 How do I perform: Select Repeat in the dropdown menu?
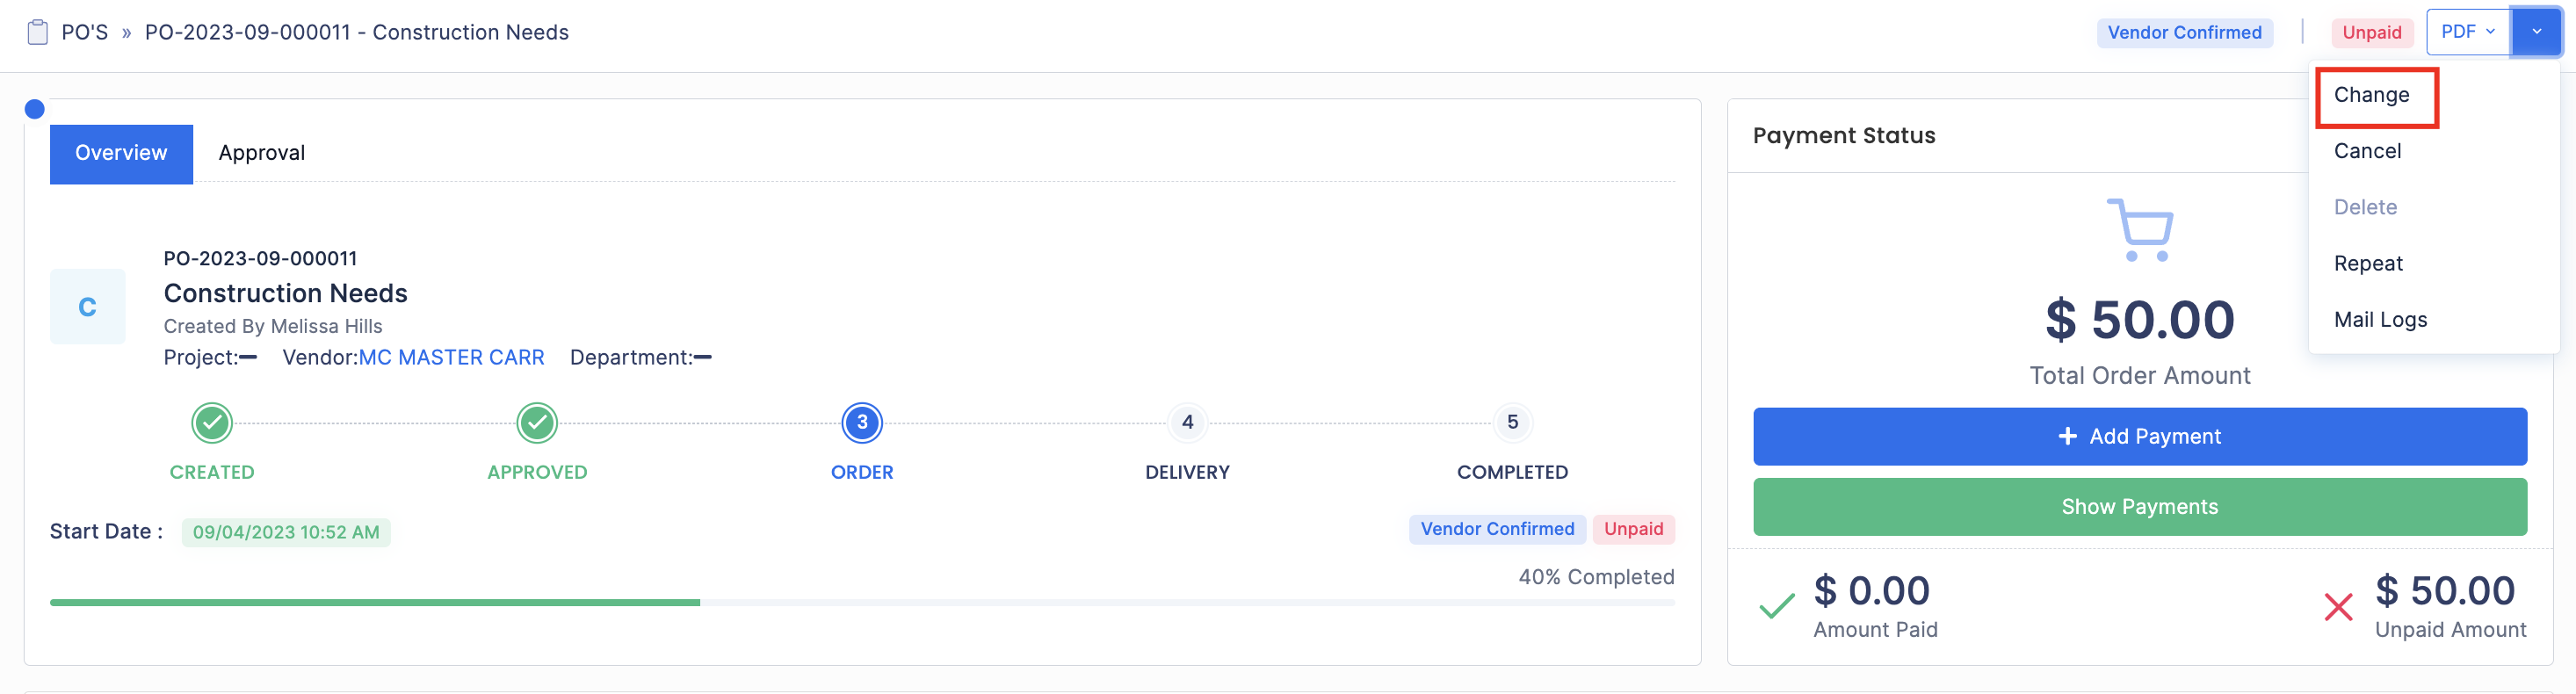pyautogui.click(x=2368, y=264)
